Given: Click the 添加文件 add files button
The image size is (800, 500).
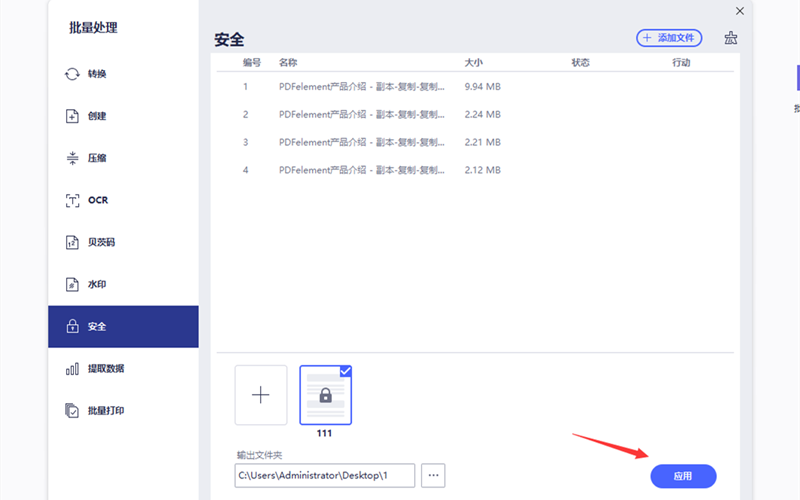Looking at the screenshot, I should coord(669,38).
